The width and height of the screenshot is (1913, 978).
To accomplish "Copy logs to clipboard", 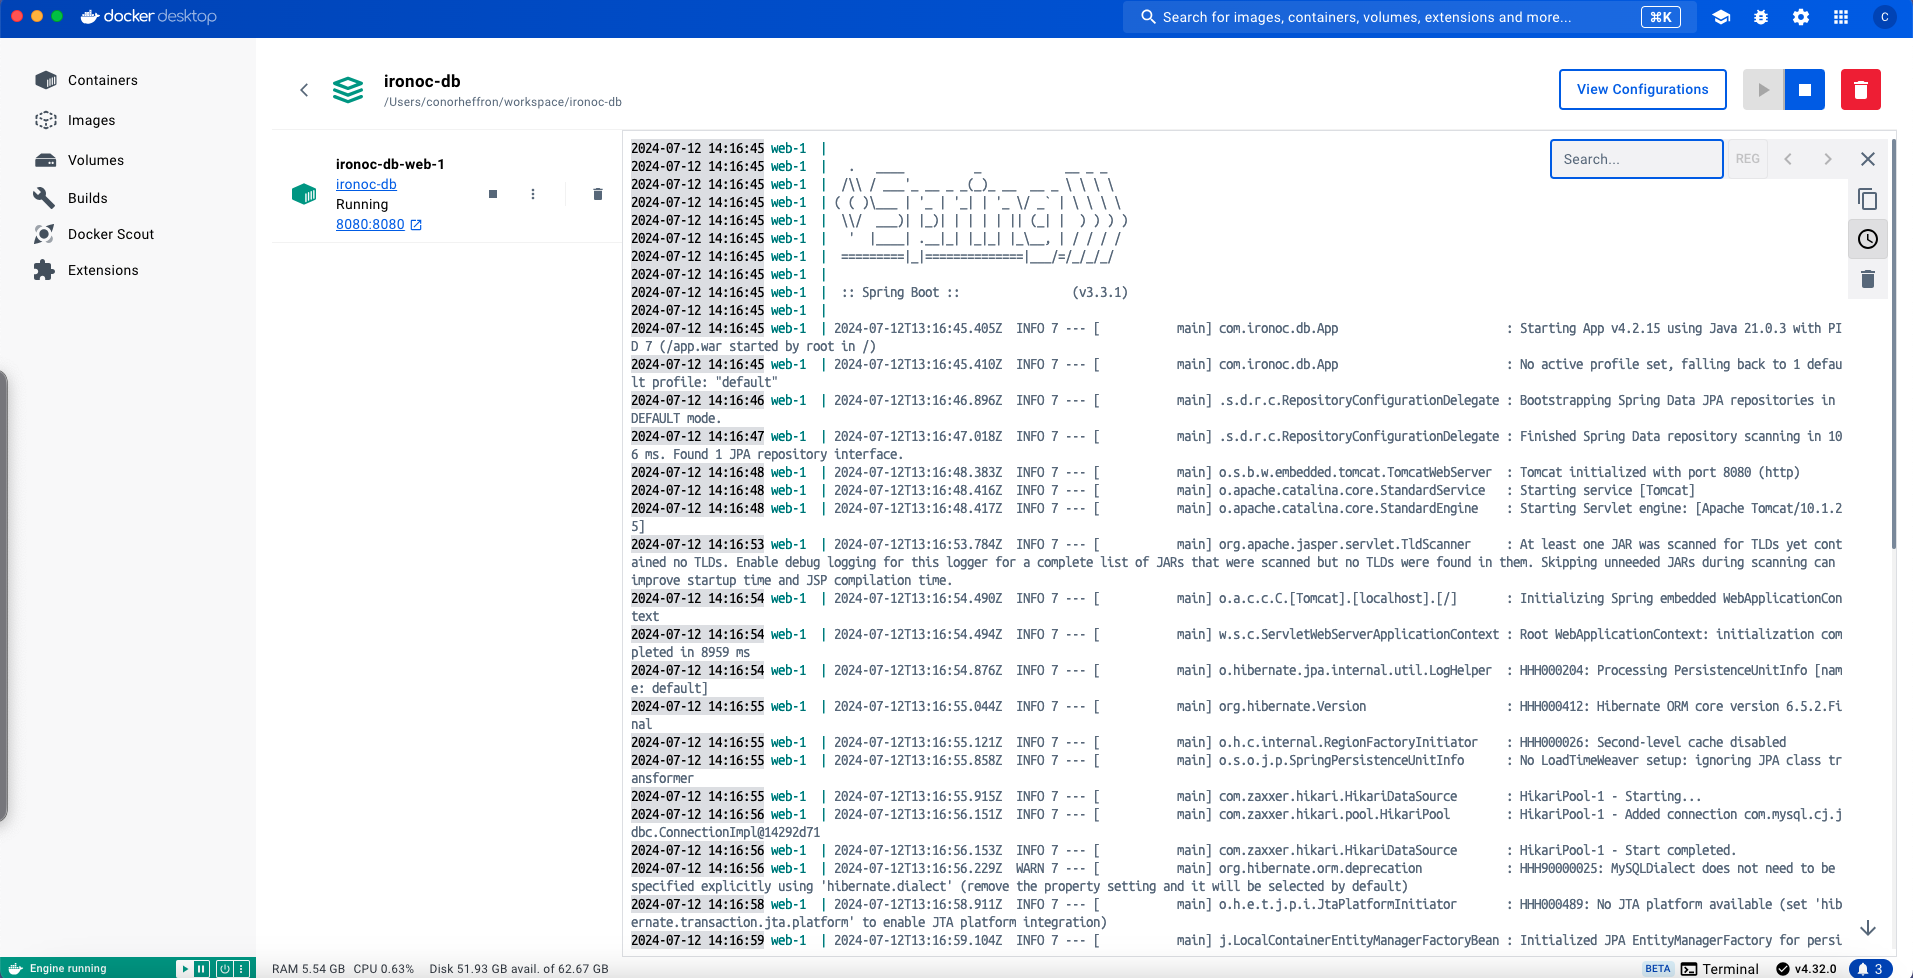I will point(1867,199).
